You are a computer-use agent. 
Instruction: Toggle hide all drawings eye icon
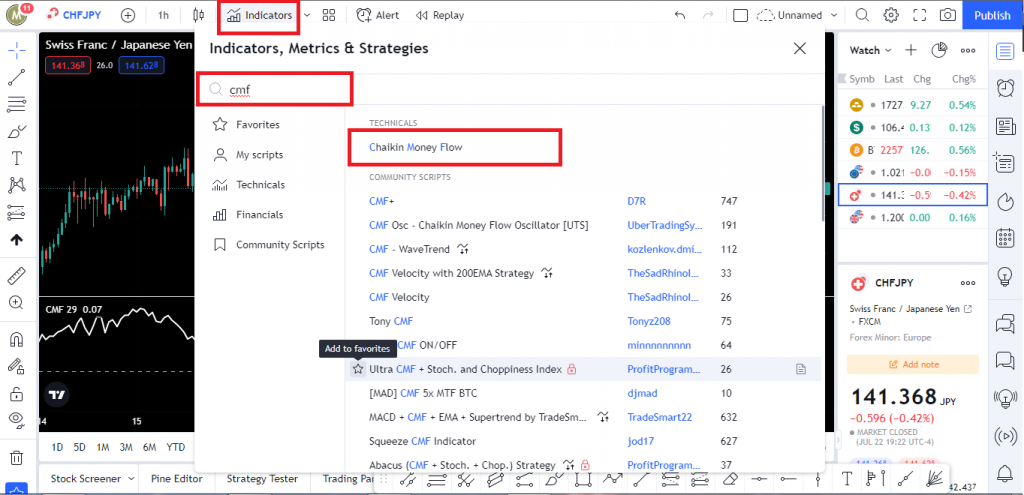click(17, 419)
